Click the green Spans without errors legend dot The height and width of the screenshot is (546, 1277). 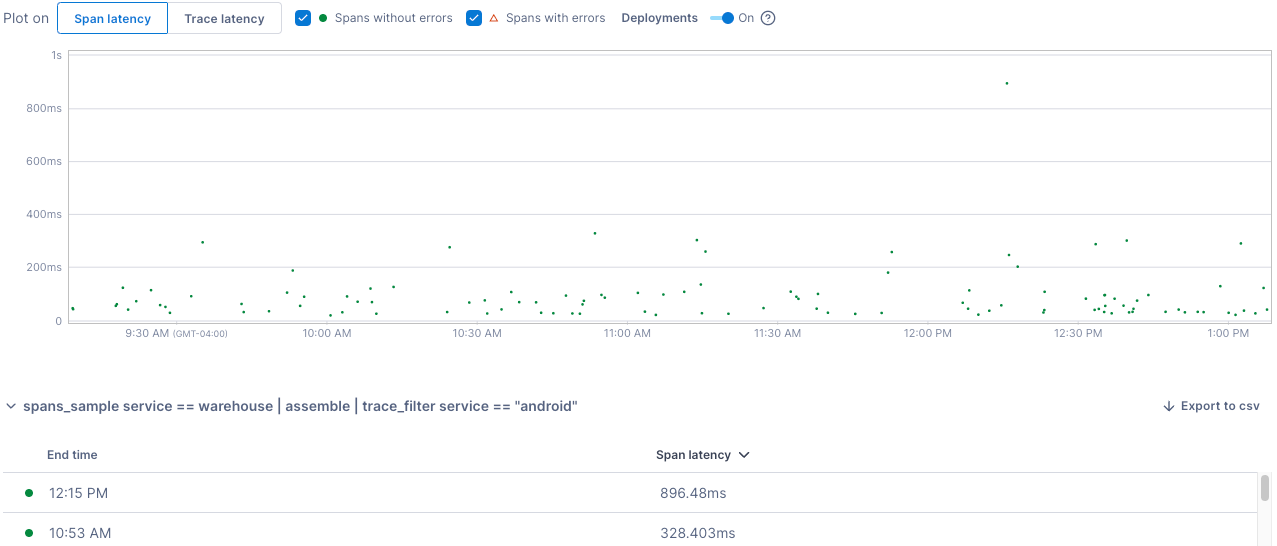pos(323,18)
